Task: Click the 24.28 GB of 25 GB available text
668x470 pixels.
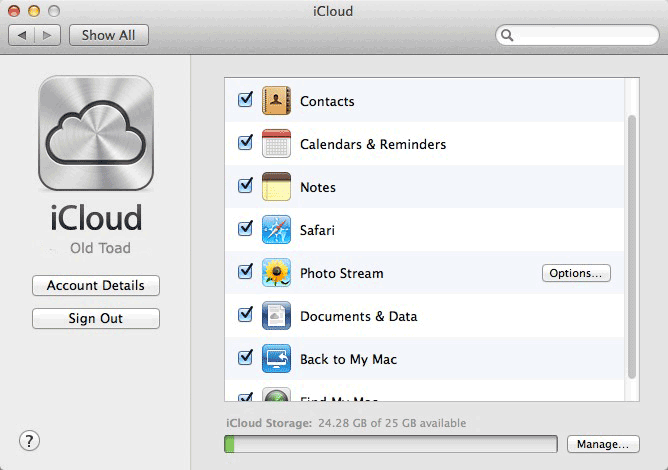Action: pos(392,423)
